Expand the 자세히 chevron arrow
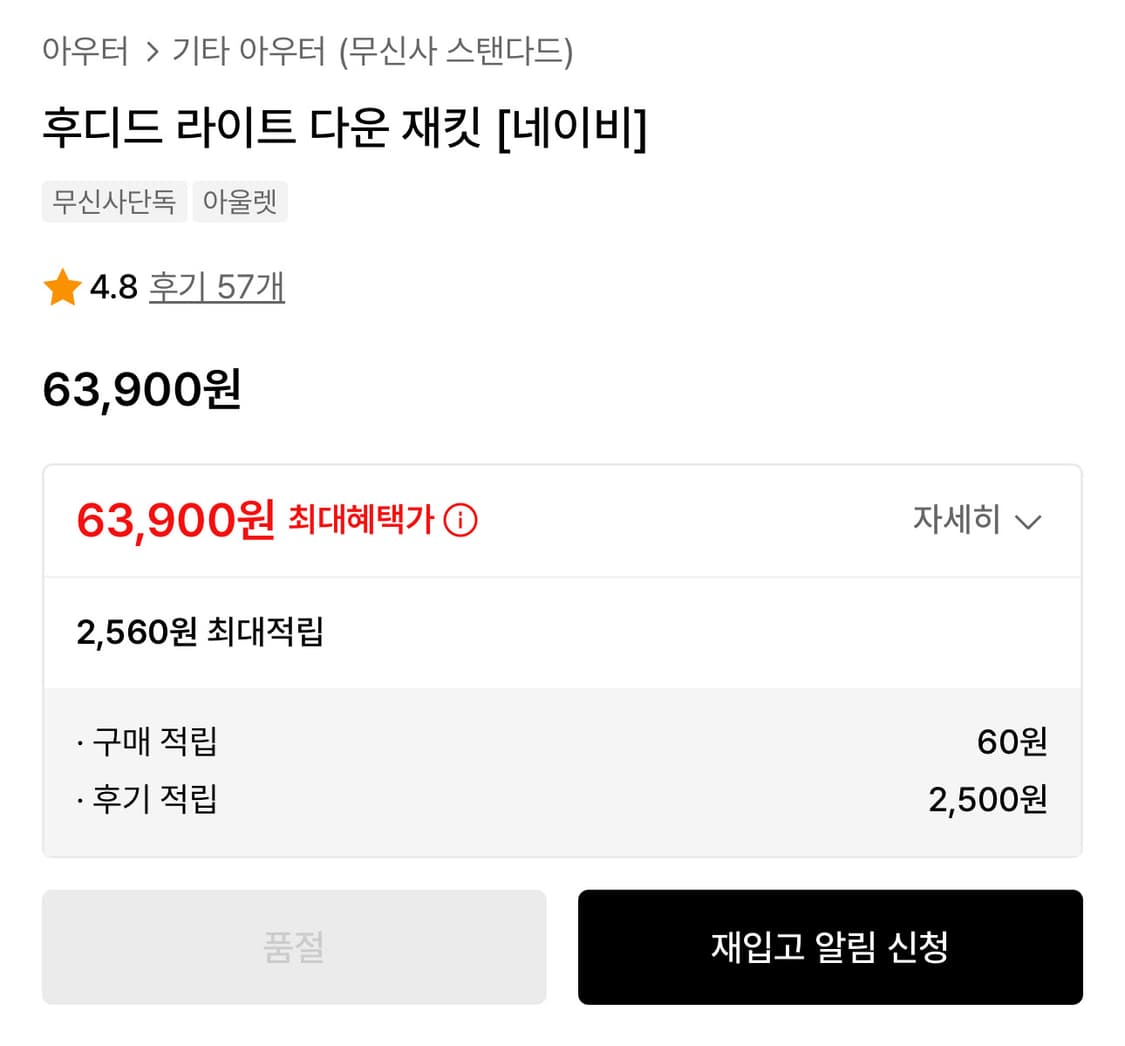This screenshot has height=1046, width=1125. [x=1028, y=522]
